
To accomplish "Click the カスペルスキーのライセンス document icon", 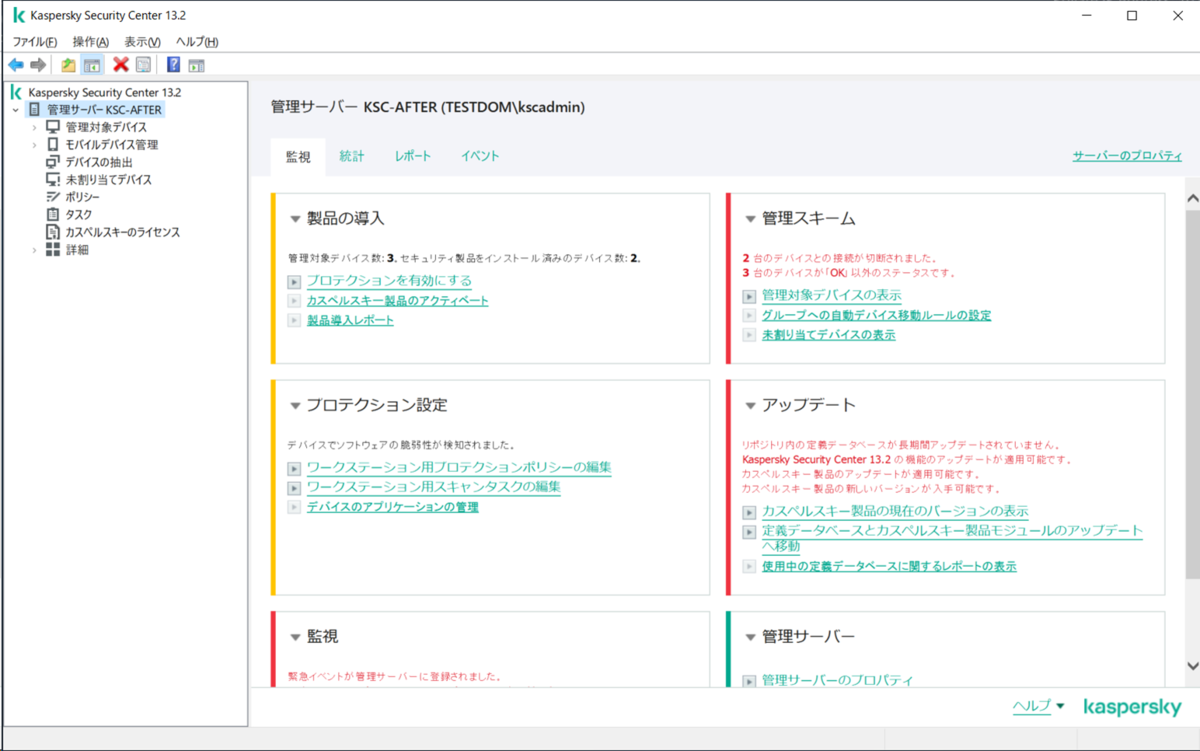I will (53, 232).
